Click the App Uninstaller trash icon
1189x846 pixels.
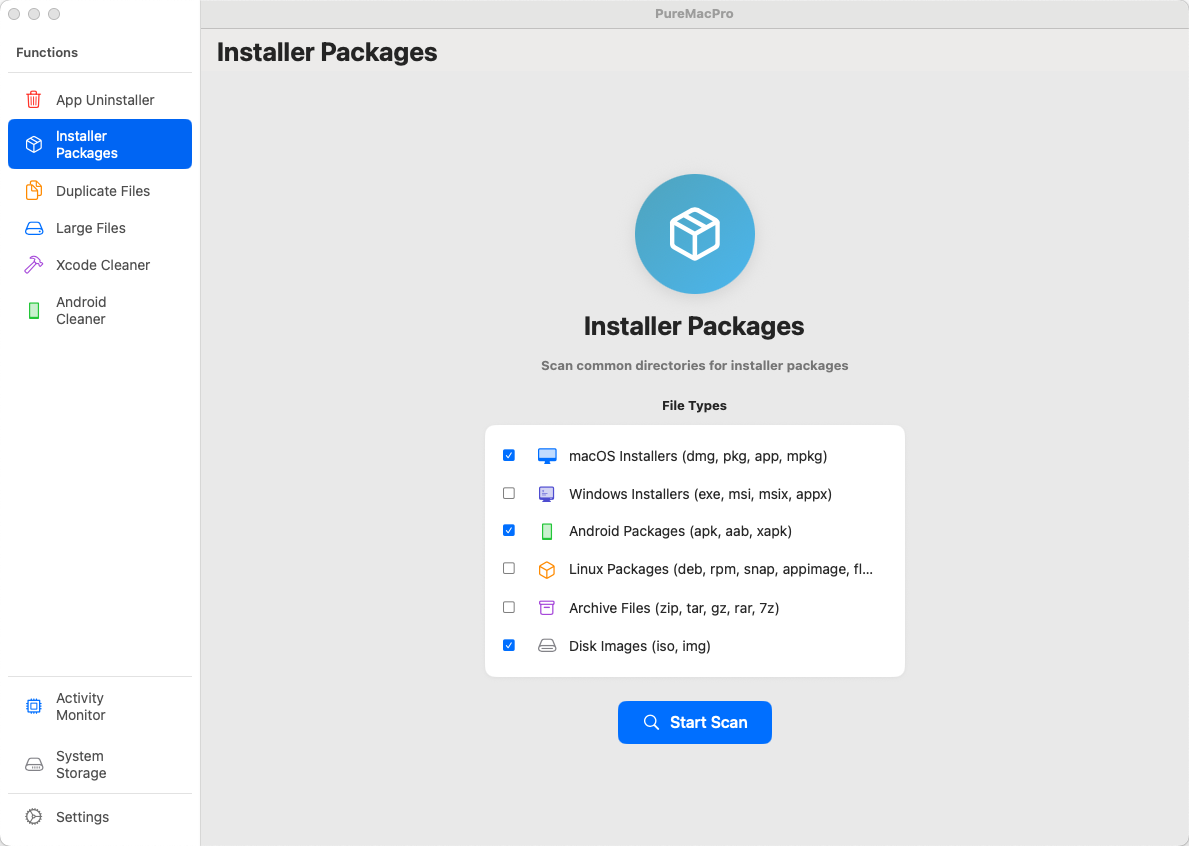[34, 100]
